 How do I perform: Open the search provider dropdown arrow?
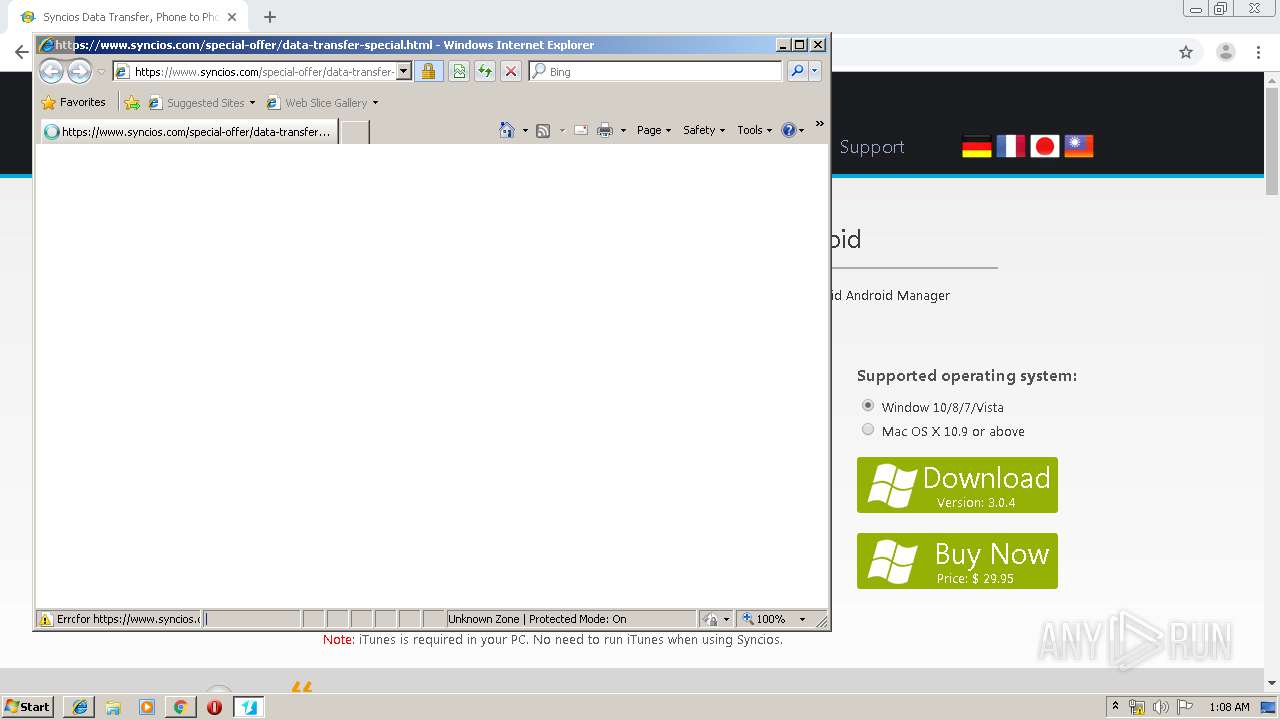pyautogui.click(x=815, y=71)
